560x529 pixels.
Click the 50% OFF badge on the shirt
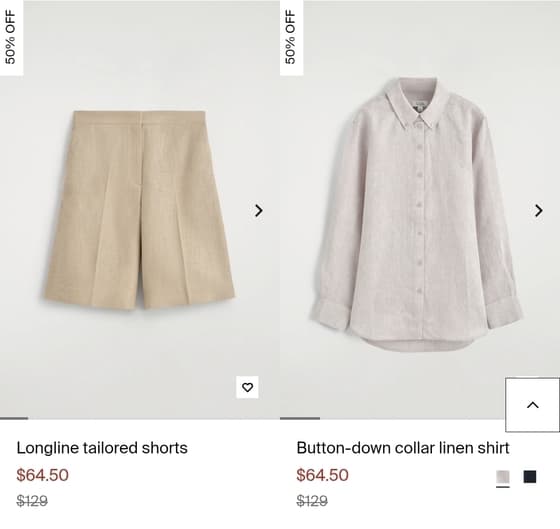pos(291,38)
